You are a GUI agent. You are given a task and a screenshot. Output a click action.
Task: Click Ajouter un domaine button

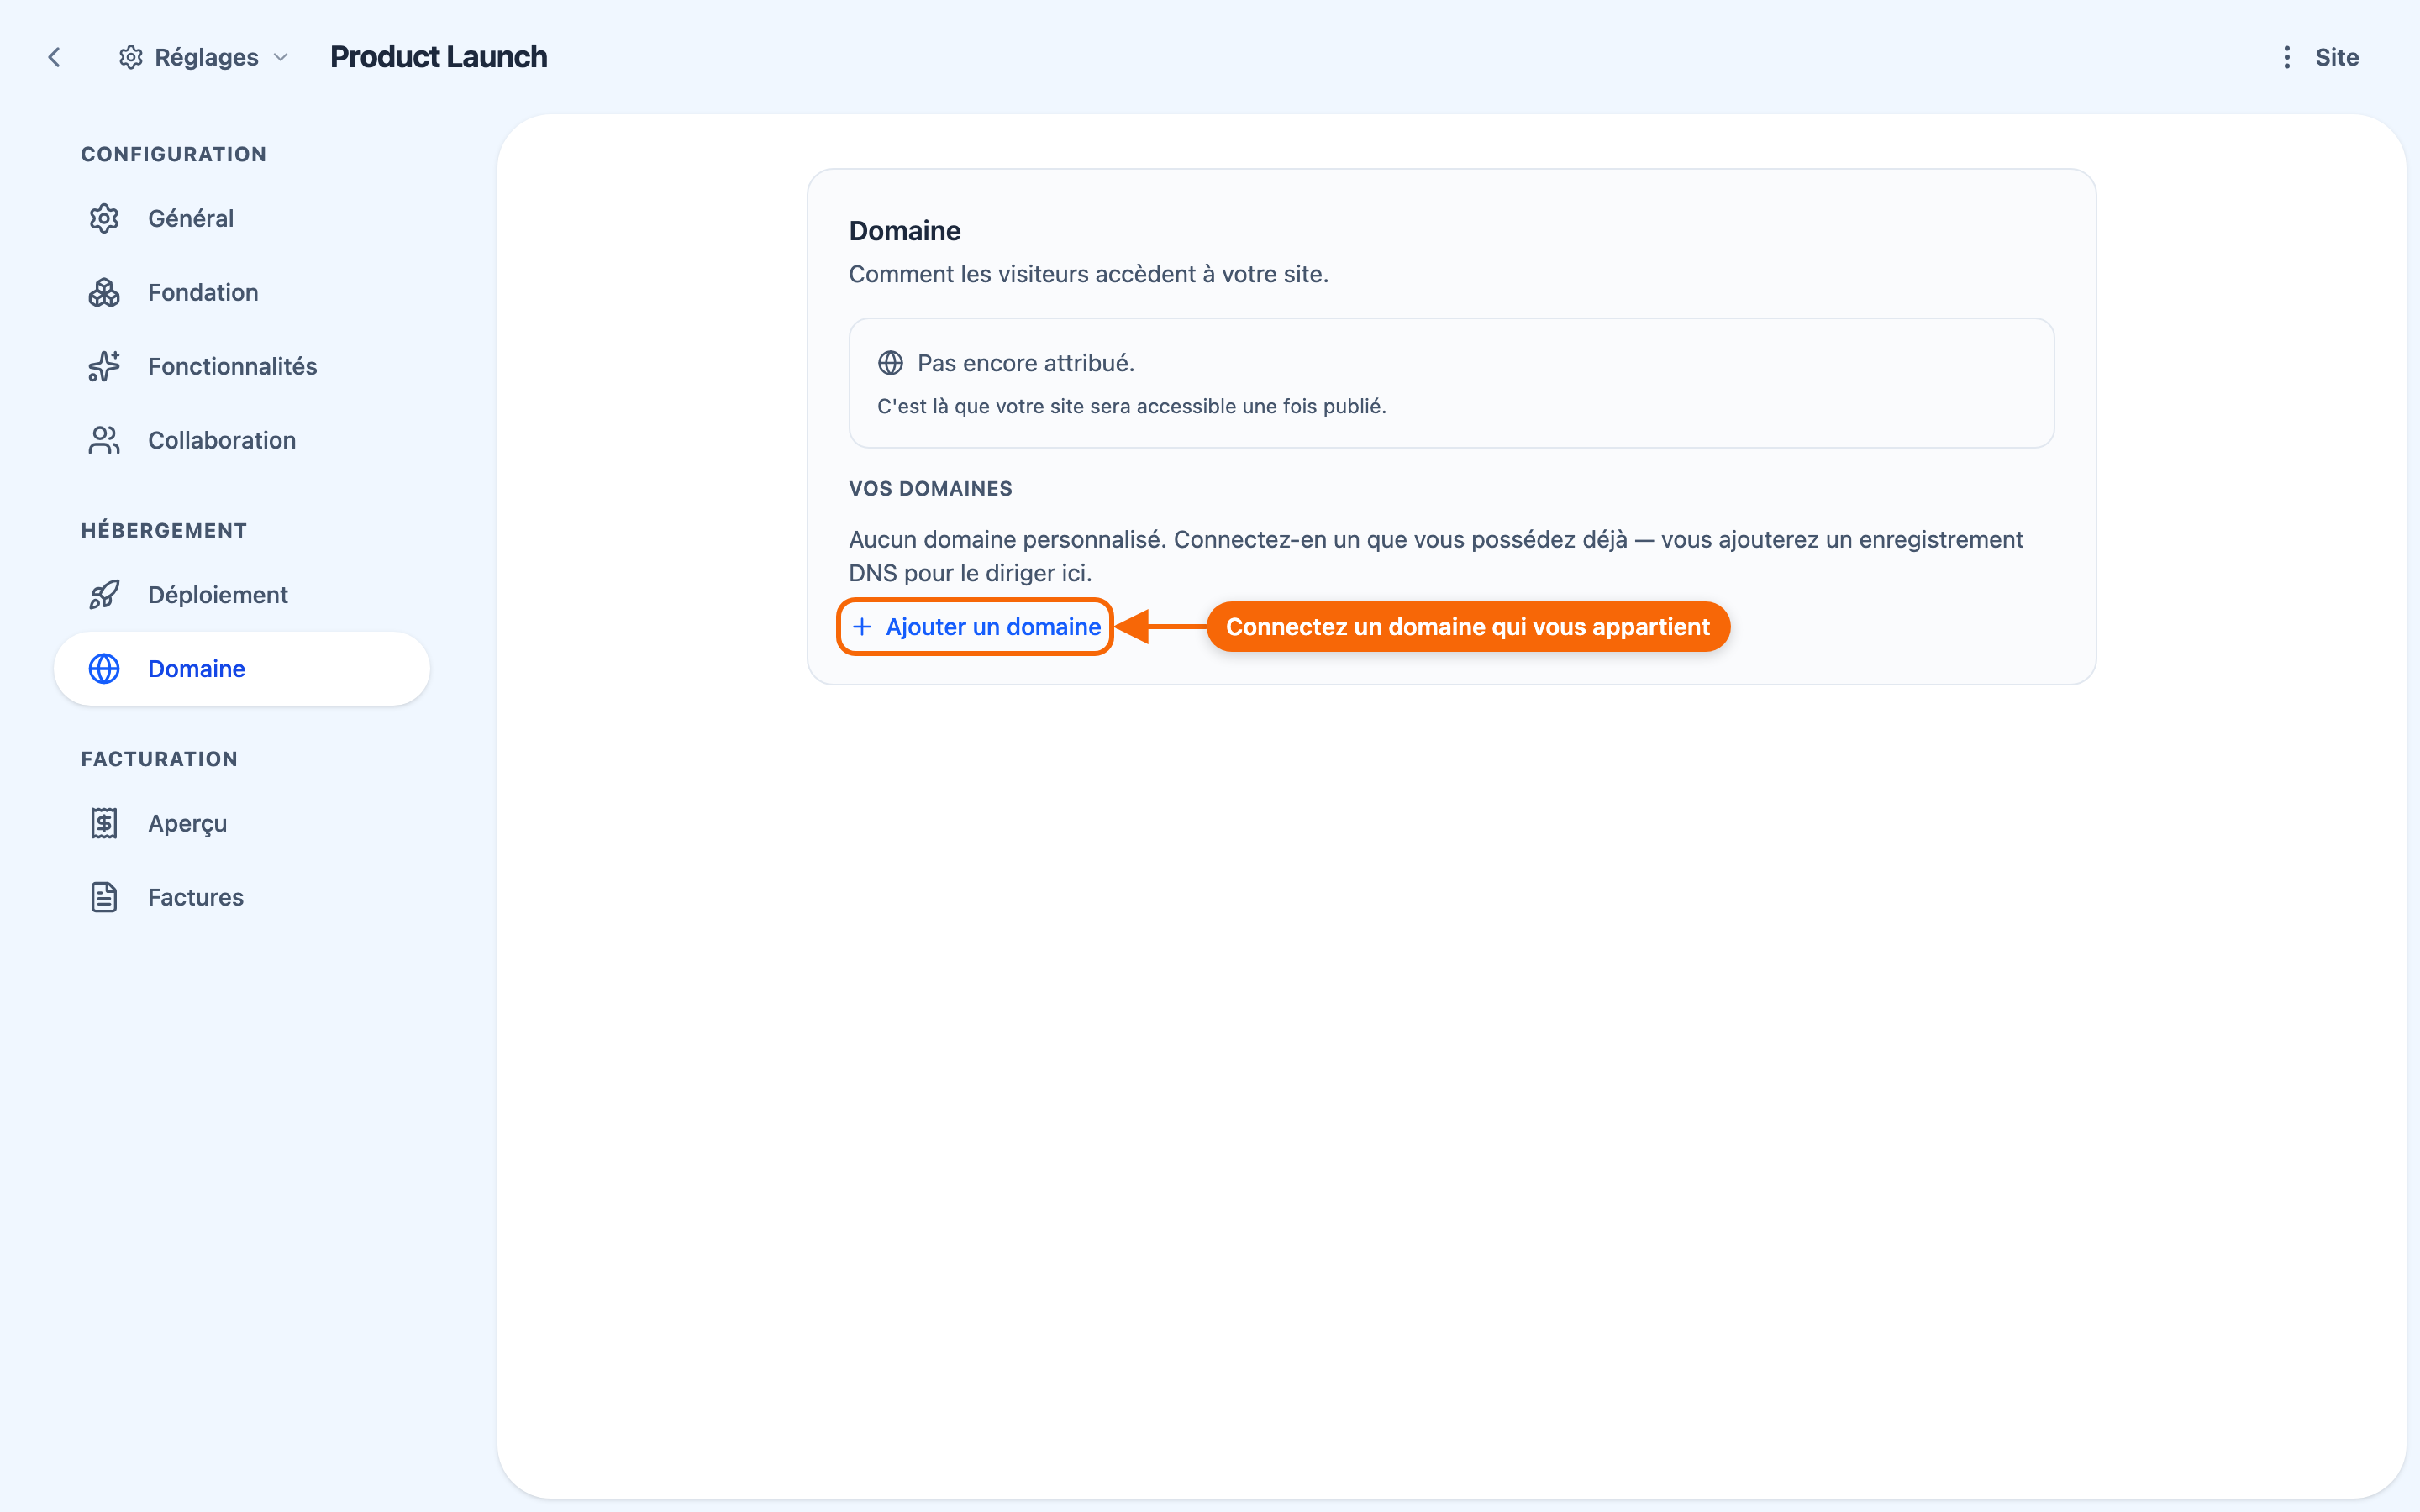point(975,627)
